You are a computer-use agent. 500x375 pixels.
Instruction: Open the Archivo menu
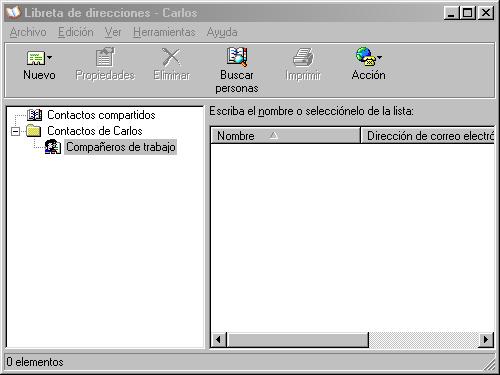(28, 32)
